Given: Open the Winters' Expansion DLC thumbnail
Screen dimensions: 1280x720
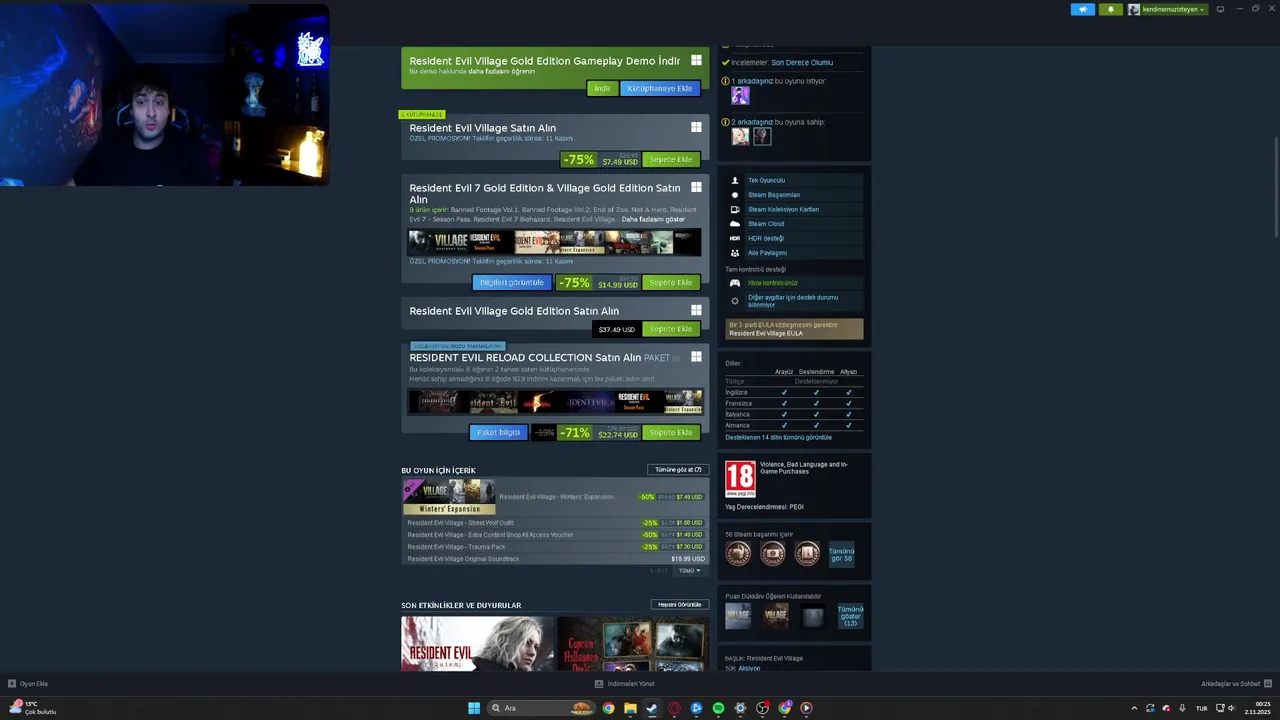Looking at the screenshot, I should (449, 497).
